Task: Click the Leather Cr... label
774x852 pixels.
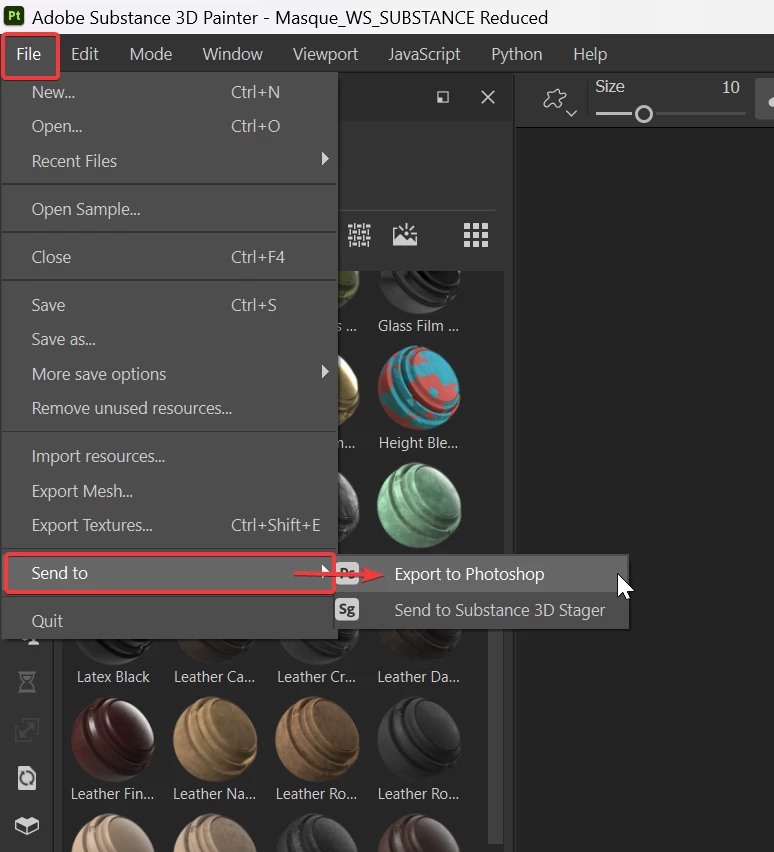Action: pyautogui.click(x=316, y=677)
